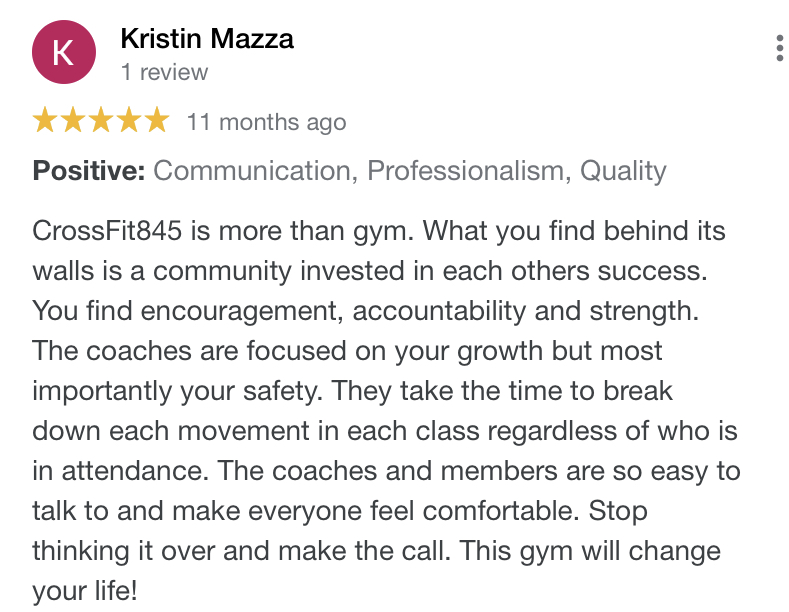Open Kristin Mazza's reviewer profile name

[x=207, y=38]
